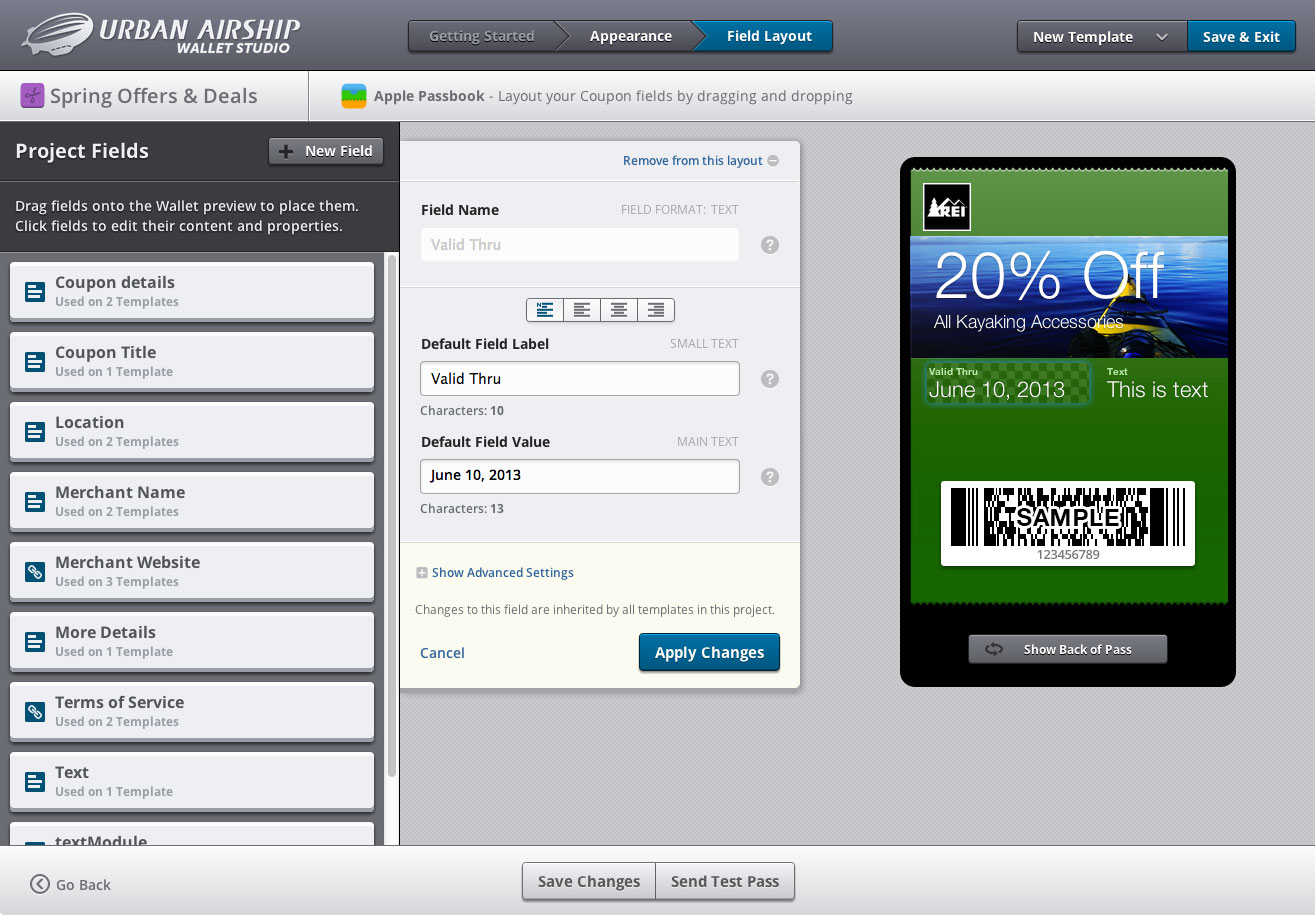The width and height of the screenshot is (1315, 915).
Task: Click the Merchant Name field icon
Action: pos(35,502)
